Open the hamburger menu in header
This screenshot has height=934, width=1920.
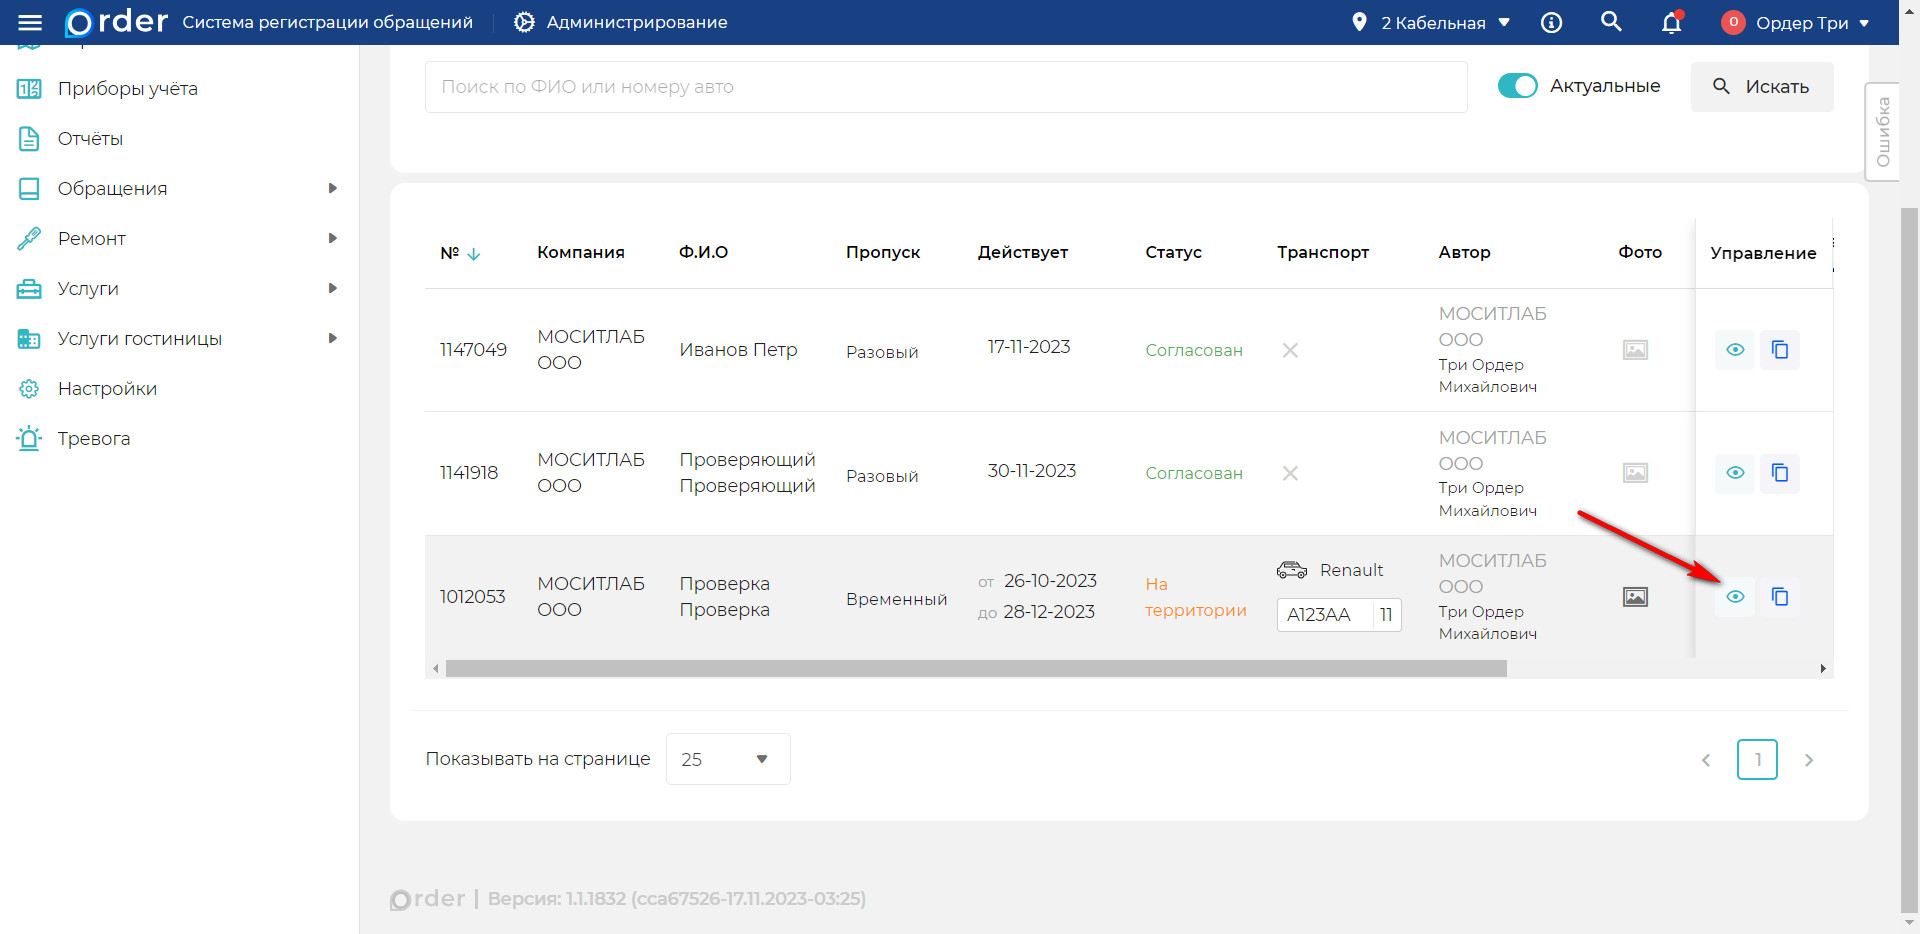[x=30, y=22]
